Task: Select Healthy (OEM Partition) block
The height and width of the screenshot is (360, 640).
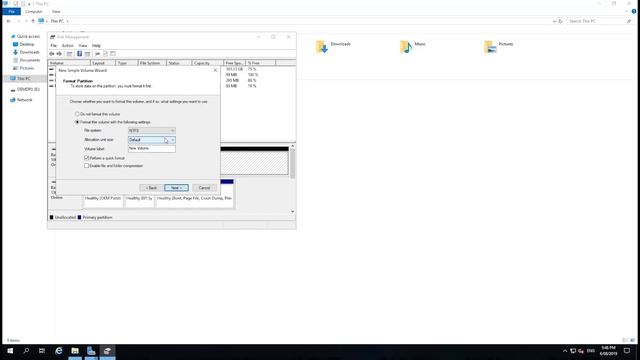Action: coord(103,201)
